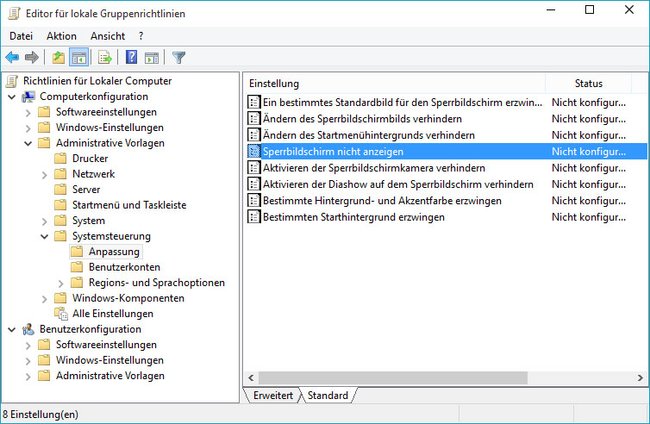Click the Richtlinien für Lokaler Computer scroll icon

click(12, 81)
